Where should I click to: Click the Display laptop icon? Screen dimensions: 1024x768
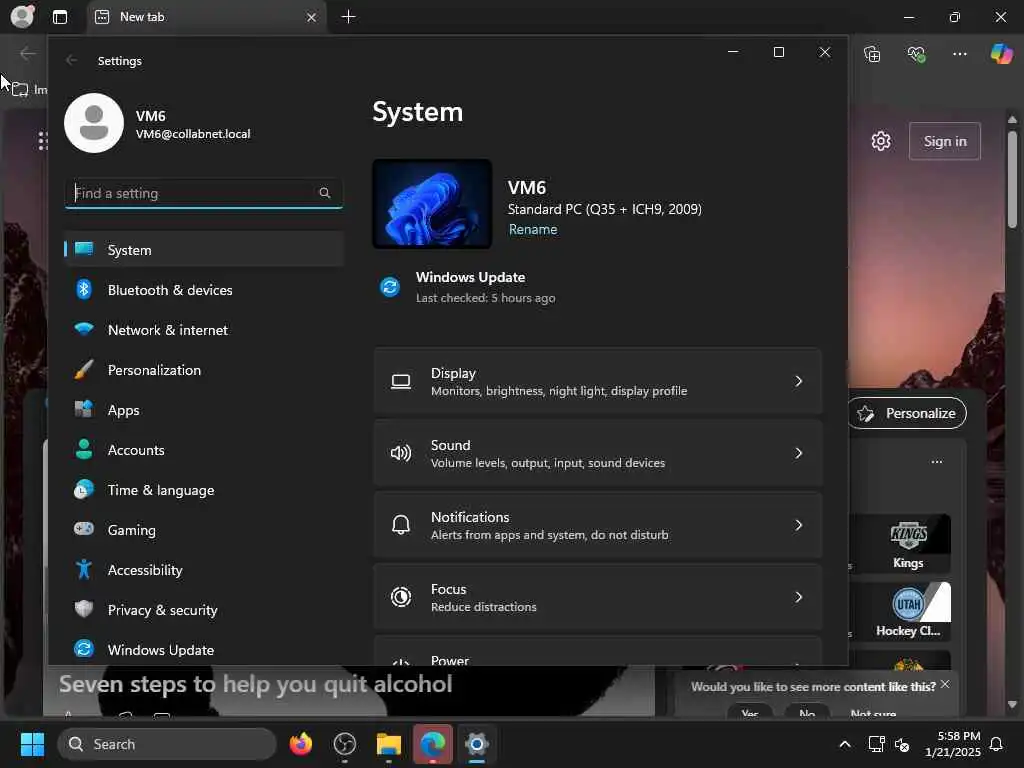pos(401,381)
